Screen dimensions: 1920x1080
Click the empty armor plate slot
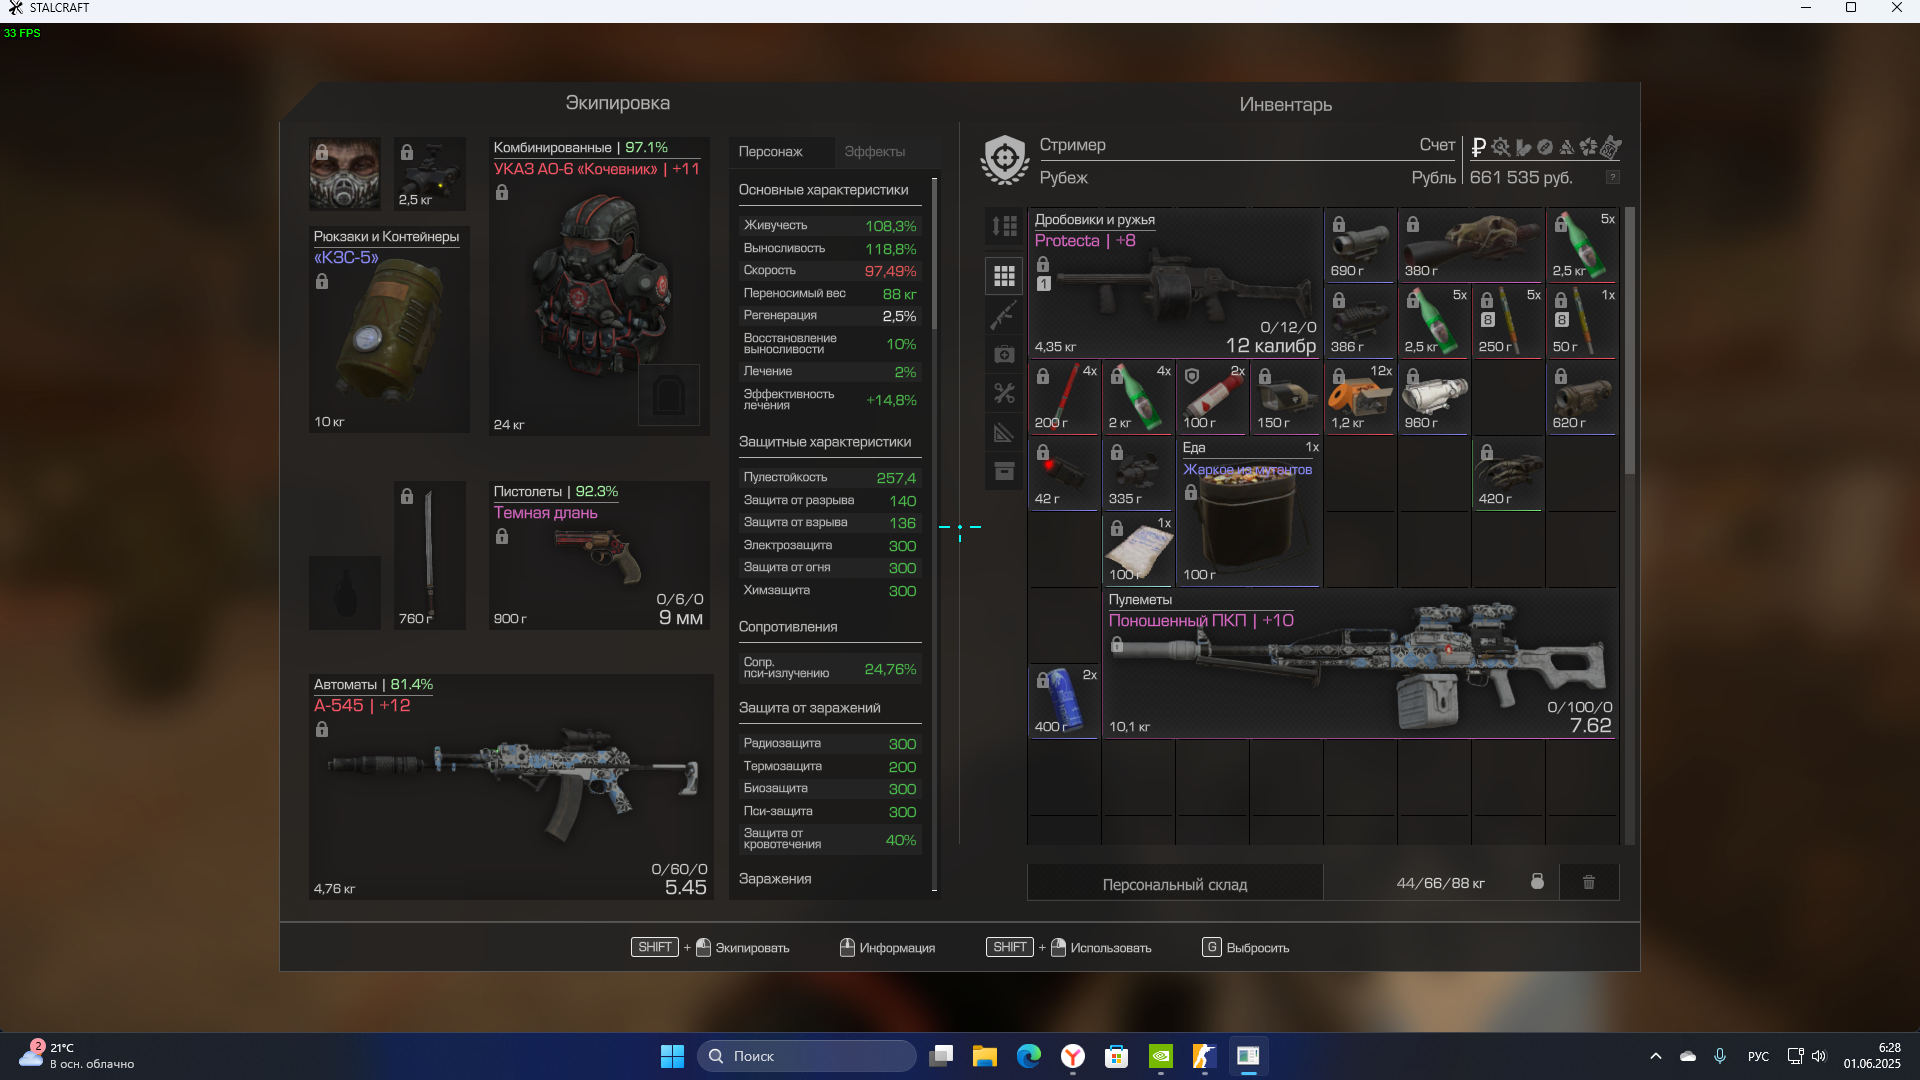669,396
